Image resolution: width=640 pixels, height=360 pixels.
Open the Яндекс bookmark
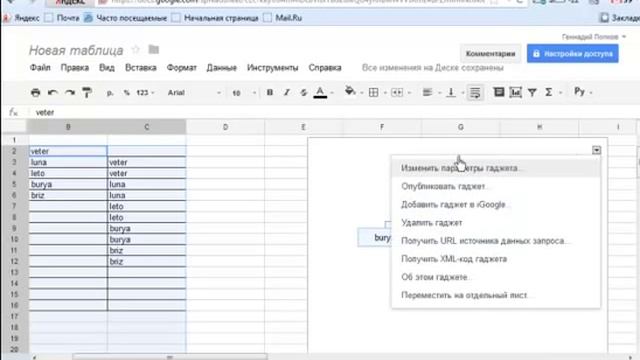(22, 18)
